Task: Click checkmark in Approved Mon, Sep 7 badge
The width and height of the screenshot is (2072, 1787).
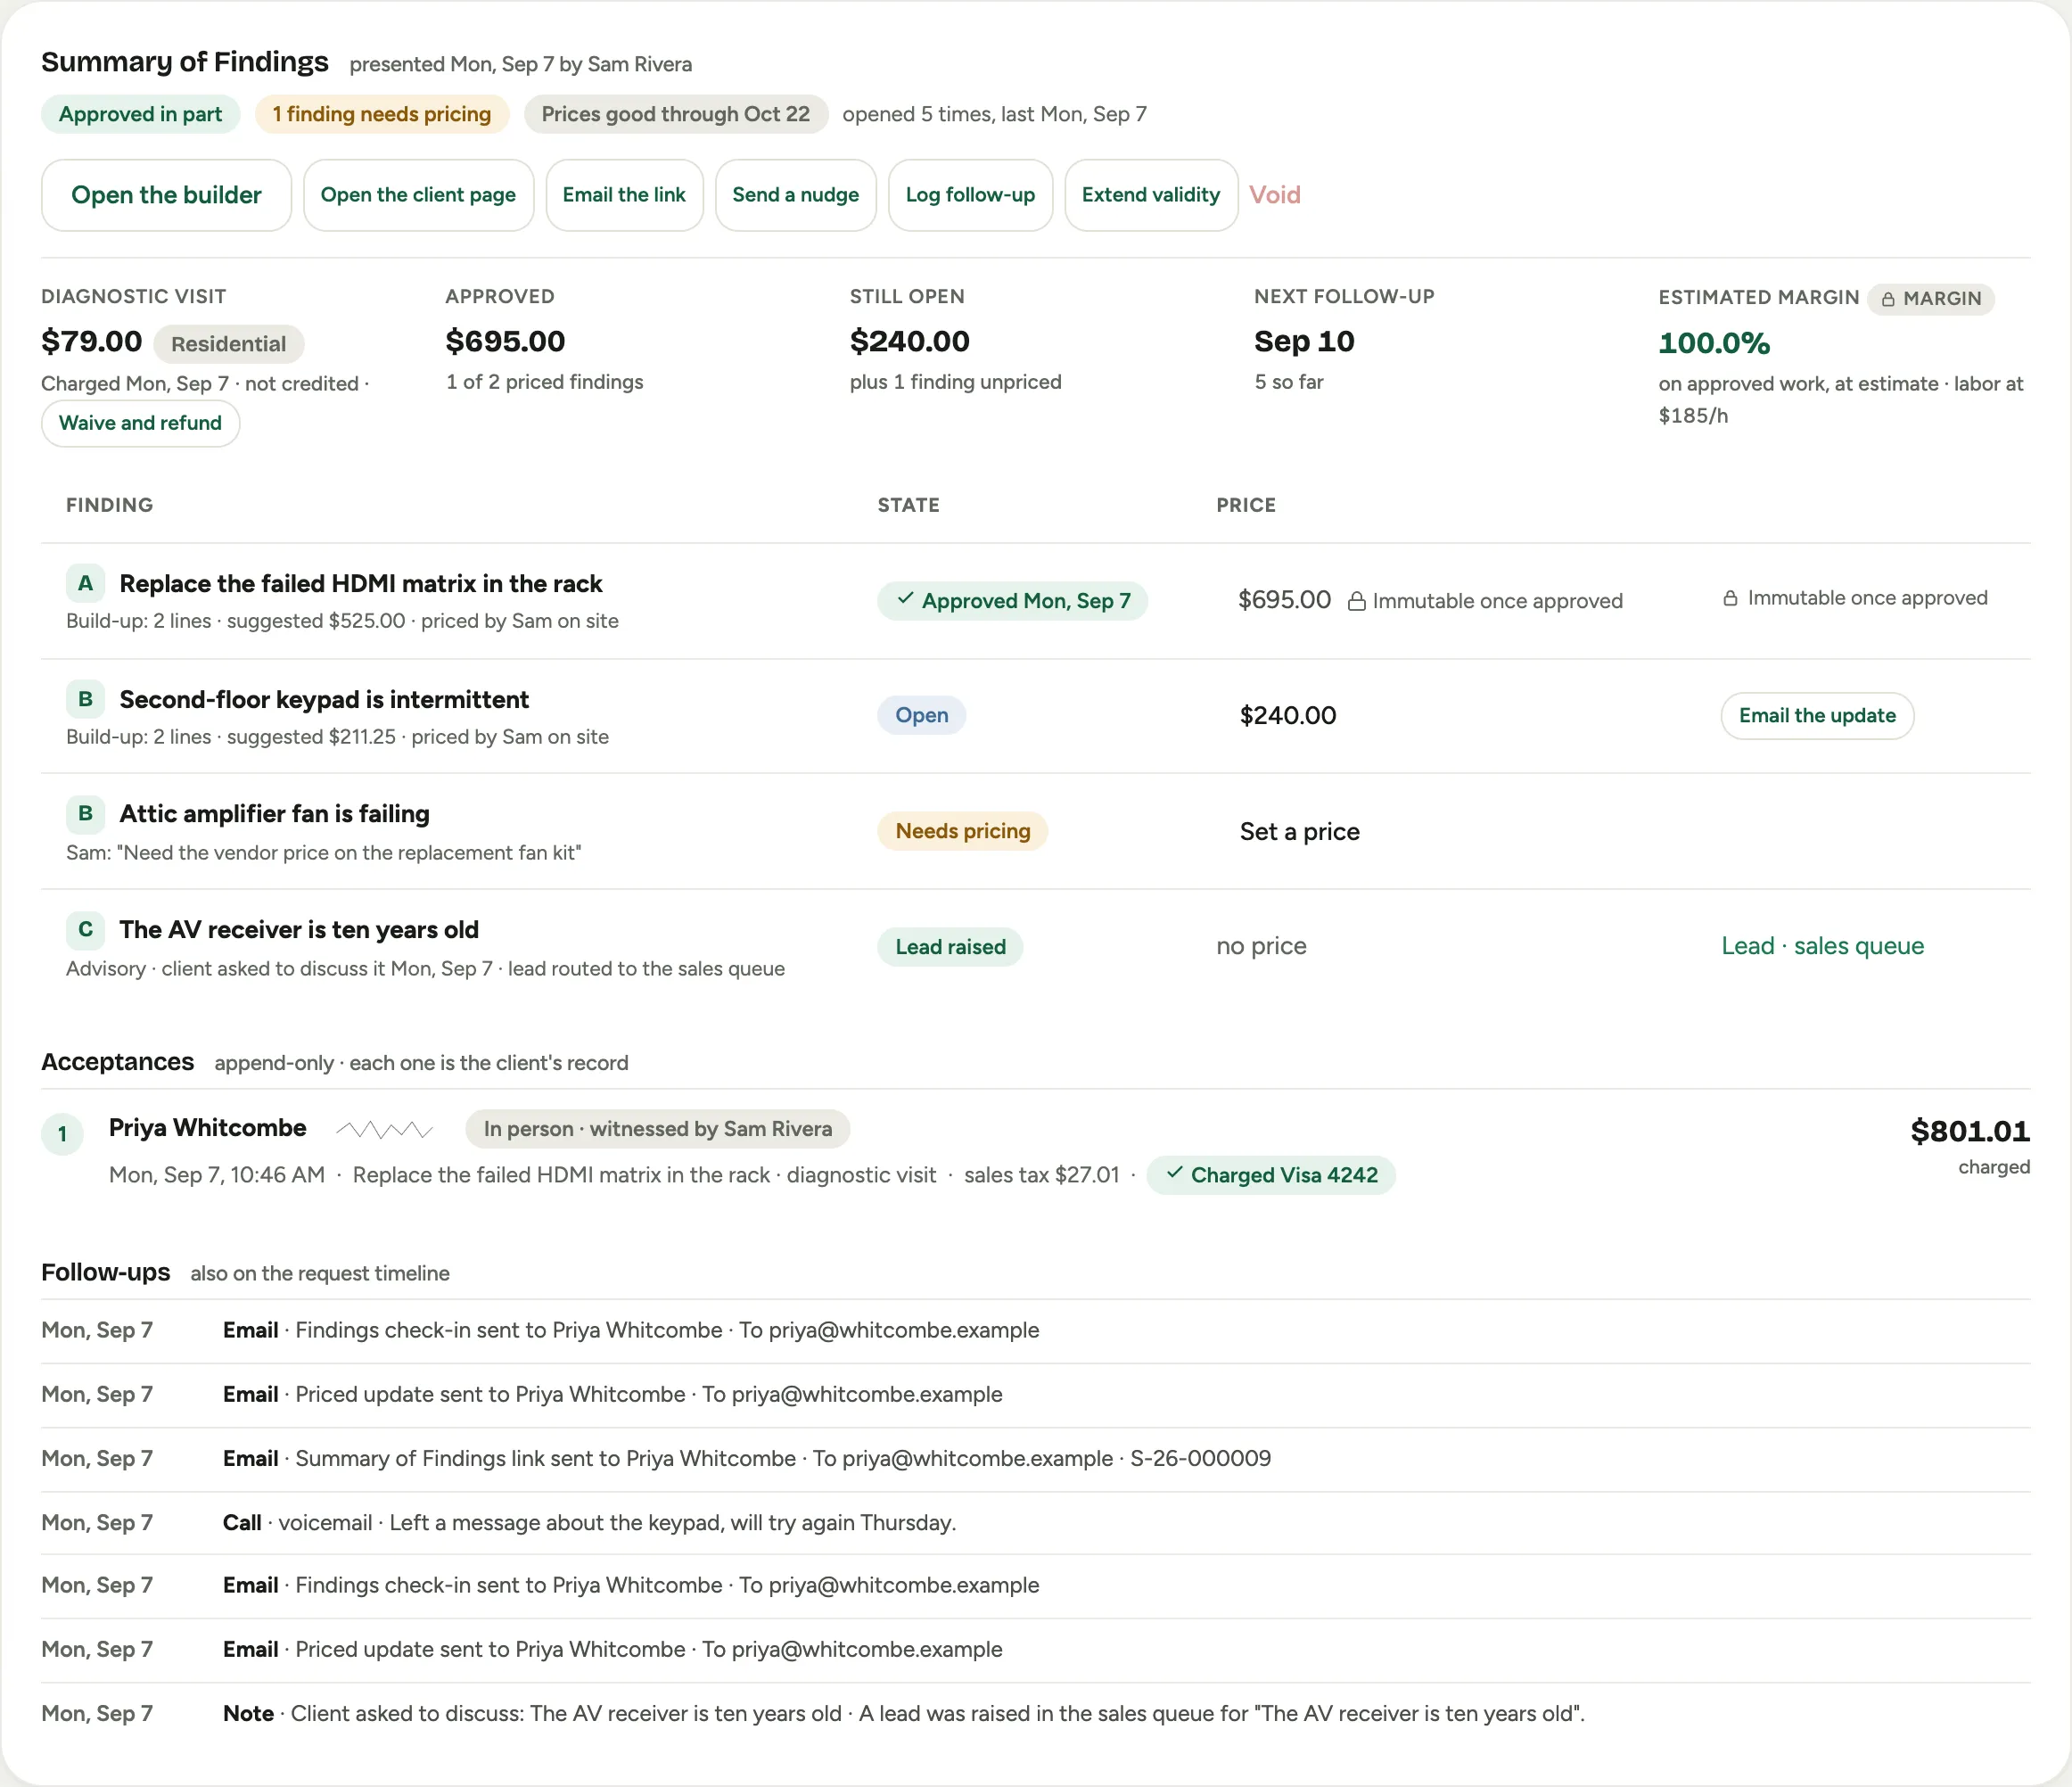Action: 905,599
